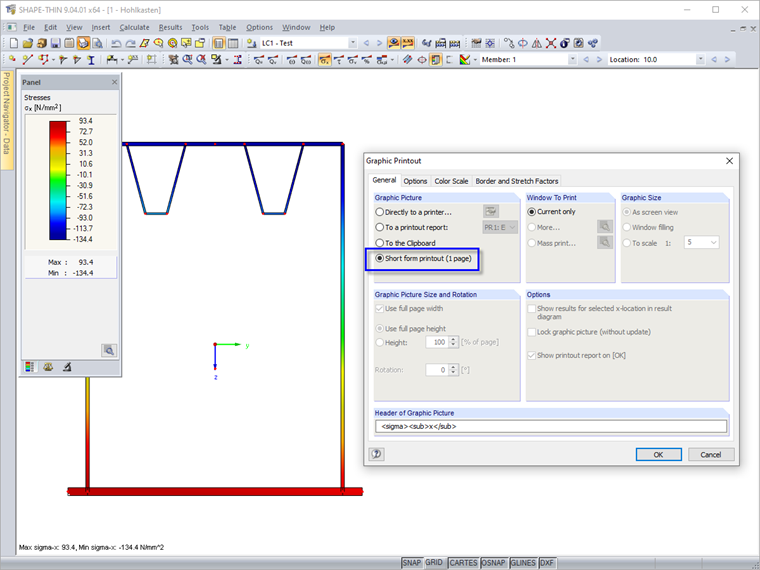
Task: Undo the last action
Action: pos(116,43)
